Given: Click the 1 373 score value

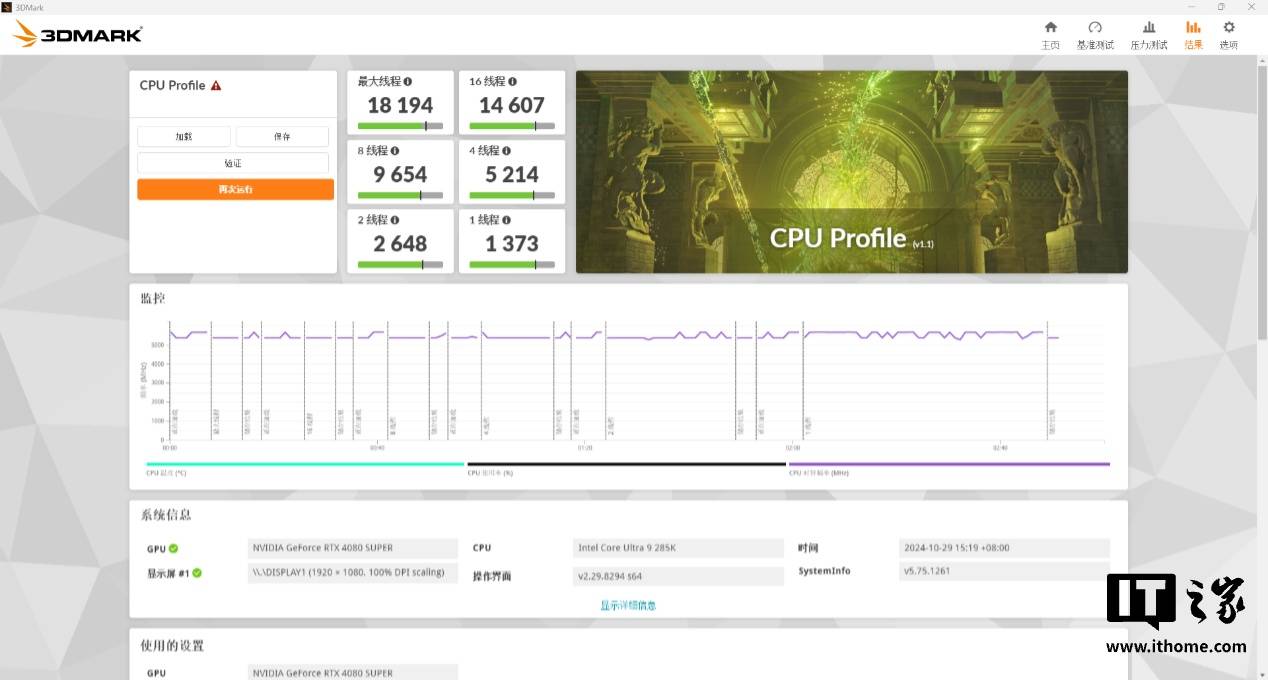Looking at the screenshot, I should tap(512, 243).
